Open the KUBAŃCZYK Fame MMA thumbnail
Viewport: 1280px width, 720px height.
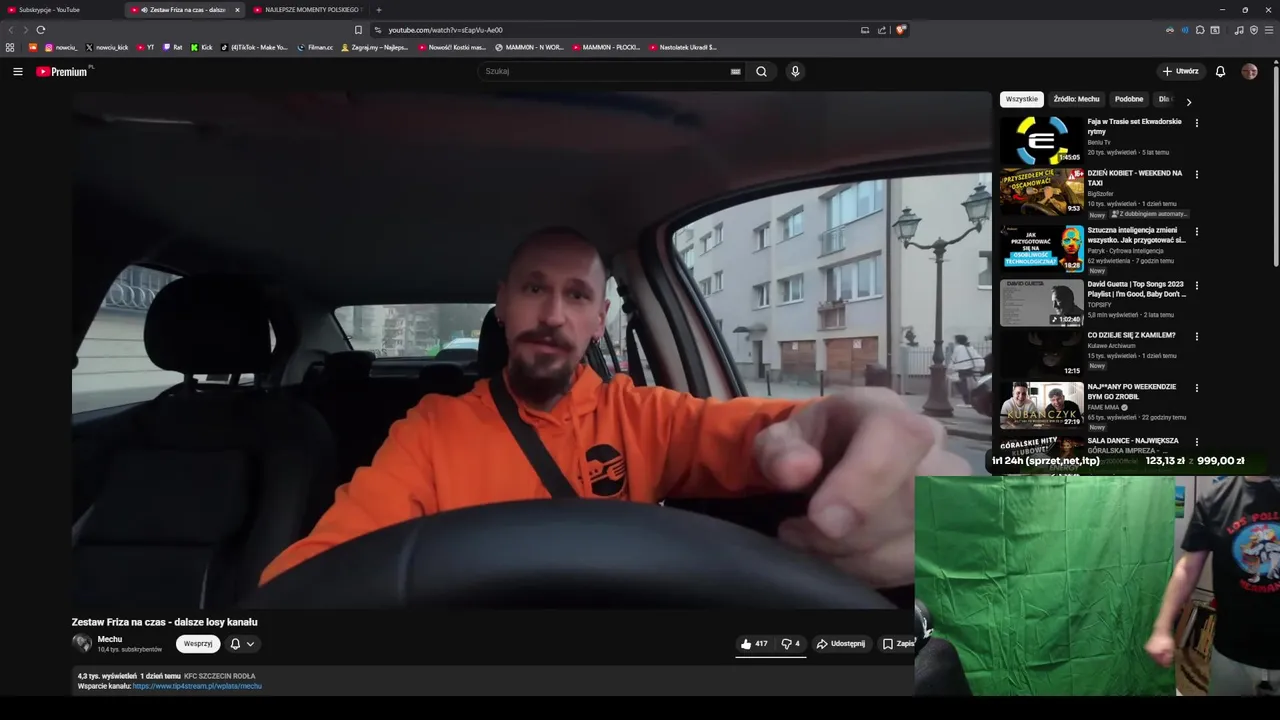click(1042, 405)
